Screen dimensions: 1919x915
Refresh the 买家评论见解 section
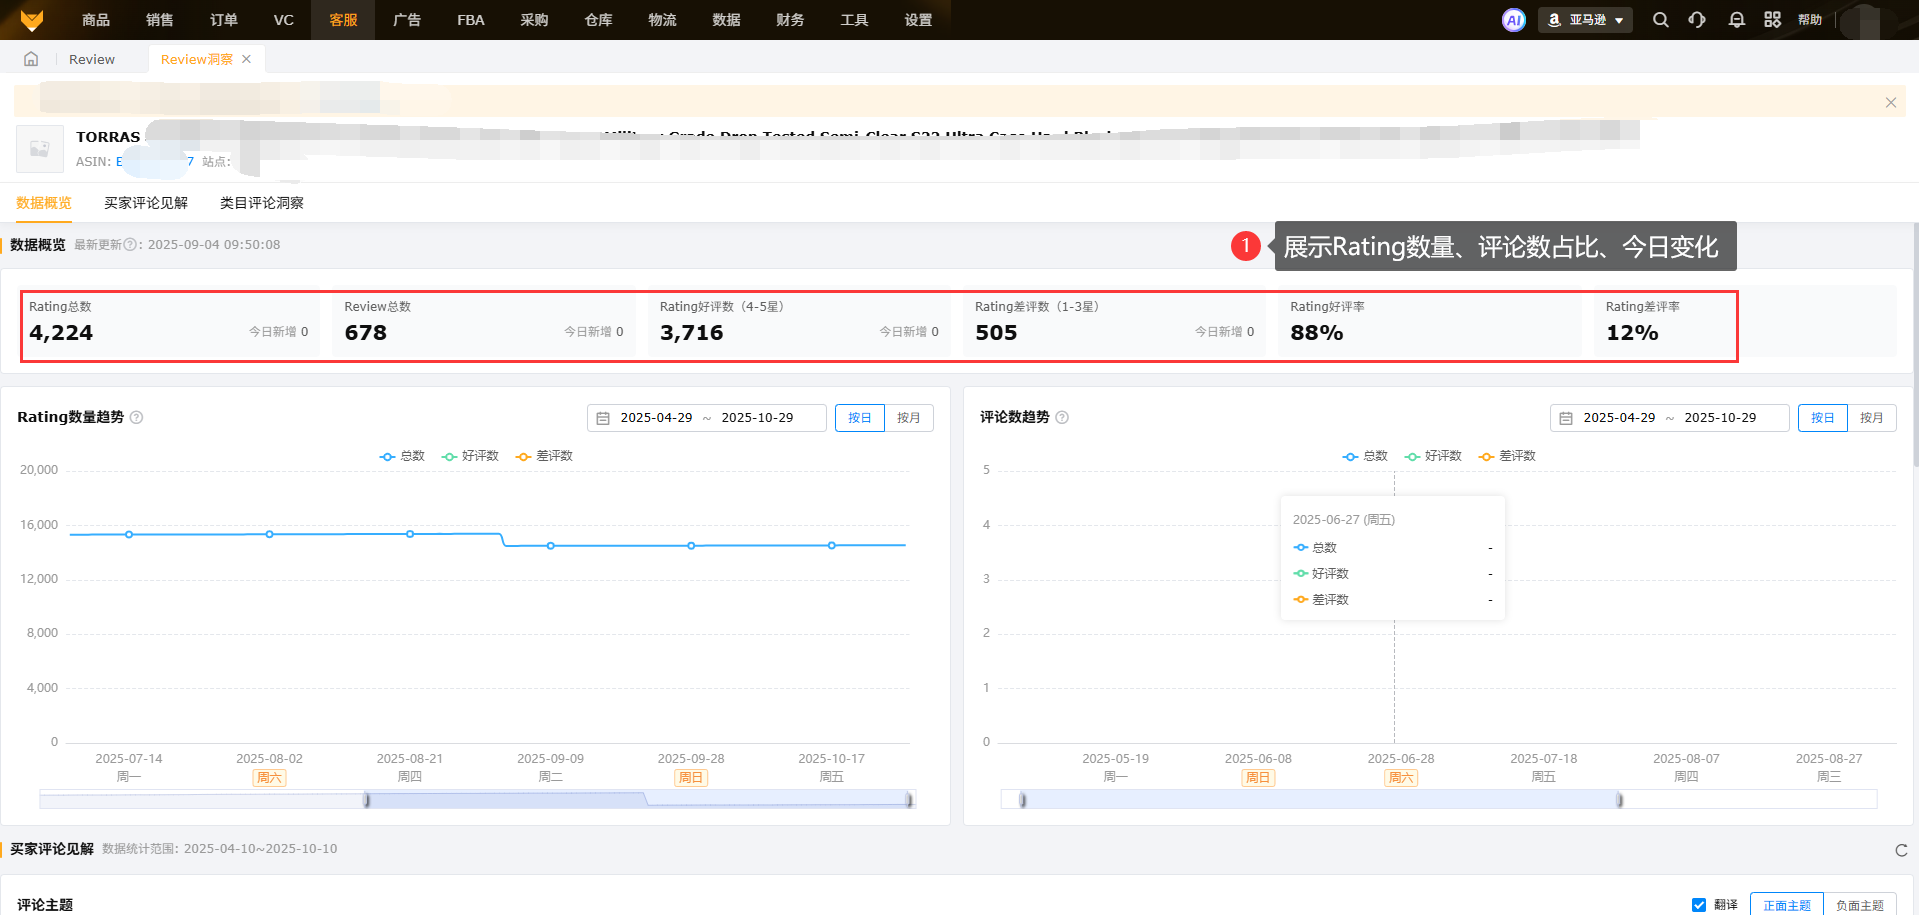point(1900,850)
